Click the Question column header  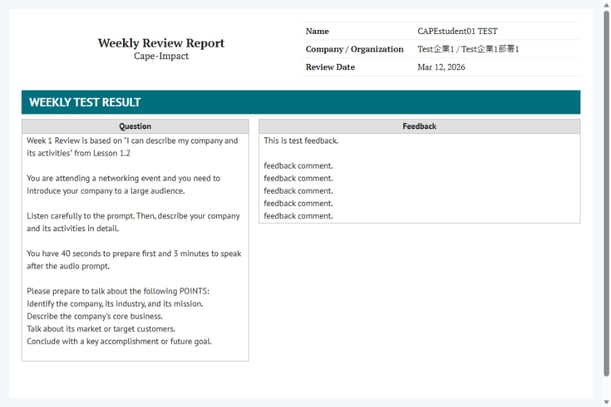coord(135,127)
